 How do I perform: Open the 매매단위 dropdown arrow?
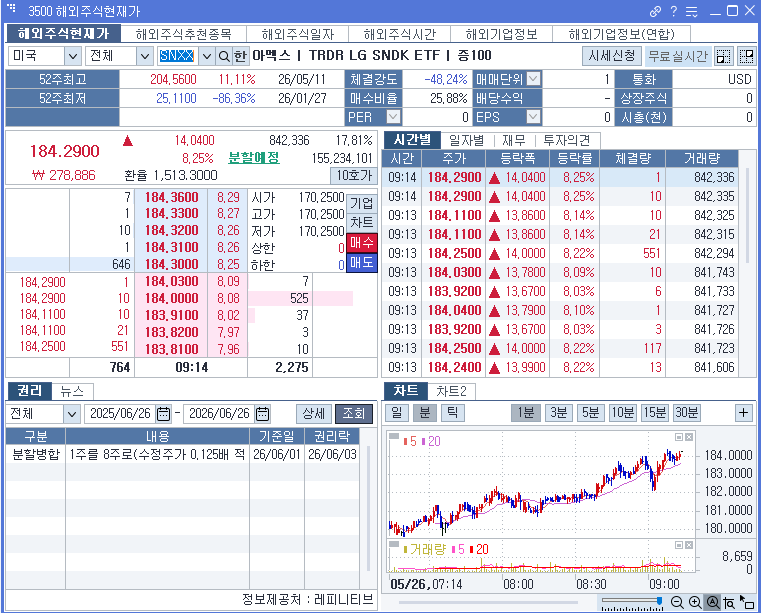pos(533,79)
